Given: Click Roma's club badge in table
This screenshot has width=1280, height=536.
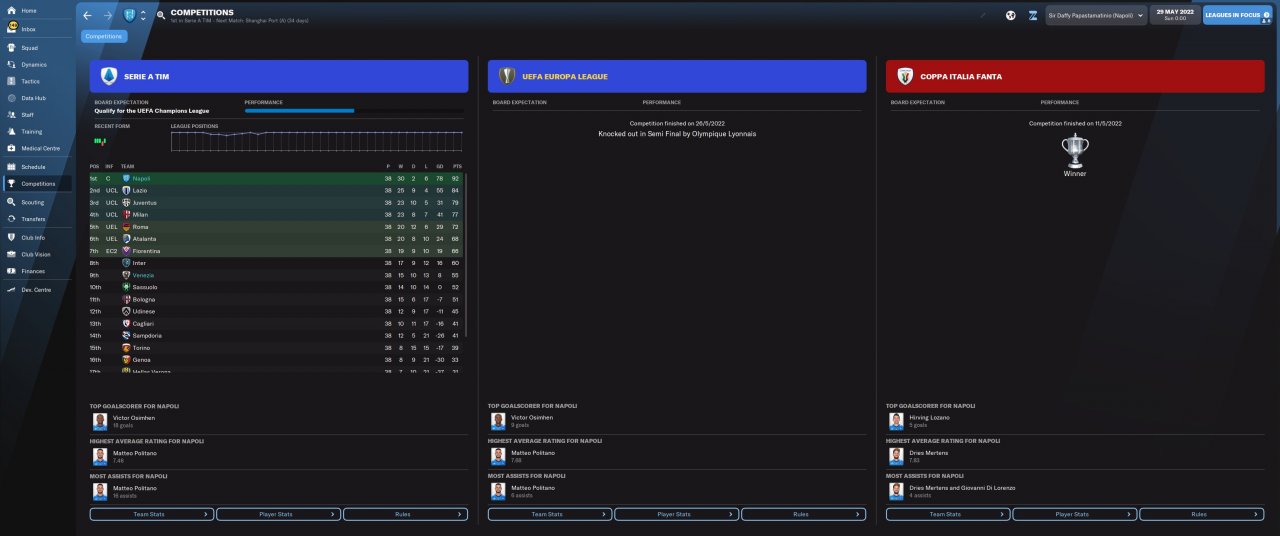Looking at the screenshot, I should point(126,227).
